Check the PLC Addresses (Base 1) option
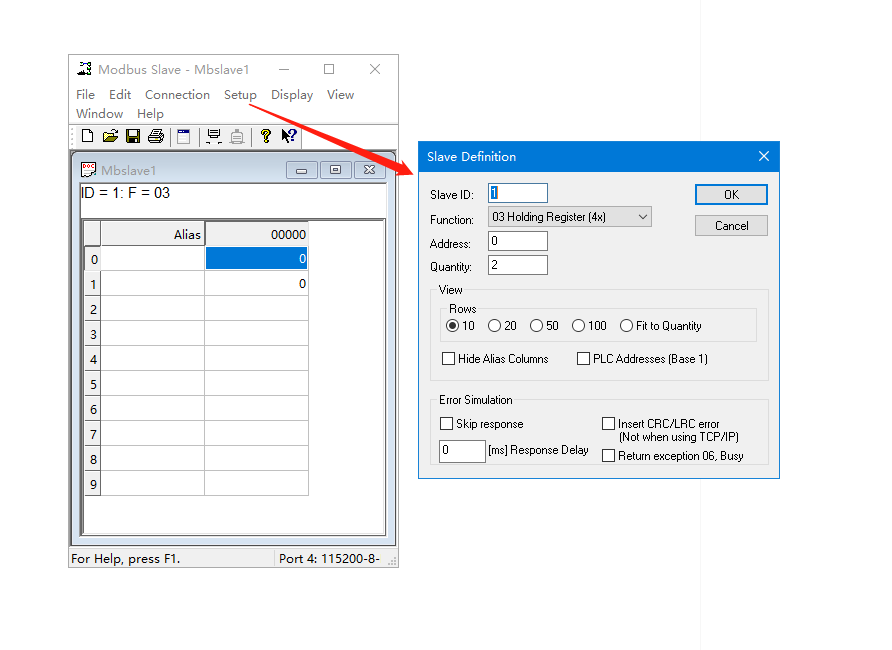The image size is (892, 650). [x=583, y=359]
